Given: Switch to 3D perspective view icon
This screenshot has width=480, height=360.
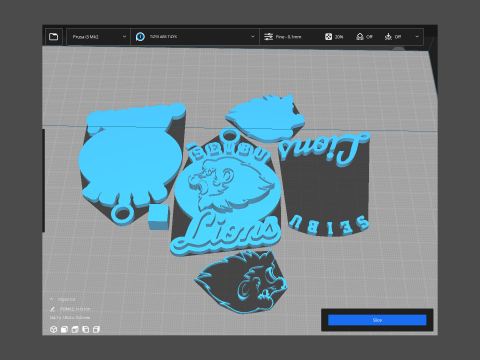Looking at the screenshot, I should point(53,329).
